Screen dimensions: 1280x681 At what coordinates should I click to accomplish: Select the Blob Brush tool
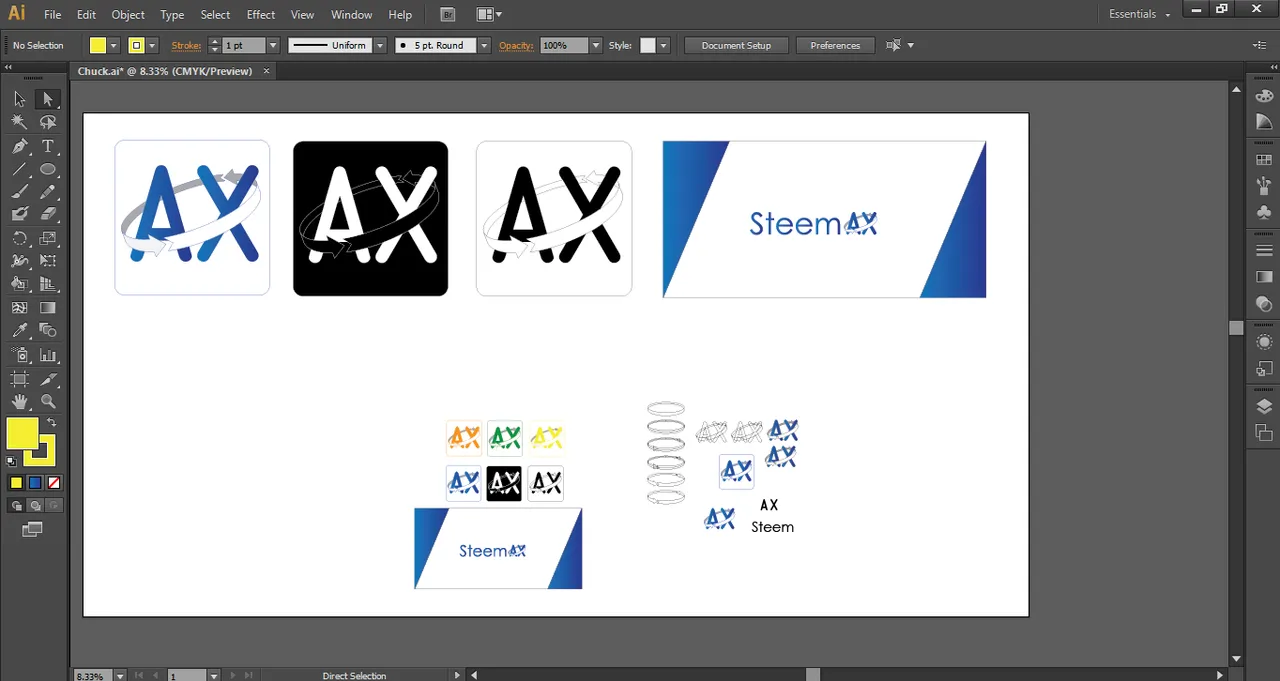[20, 214]
